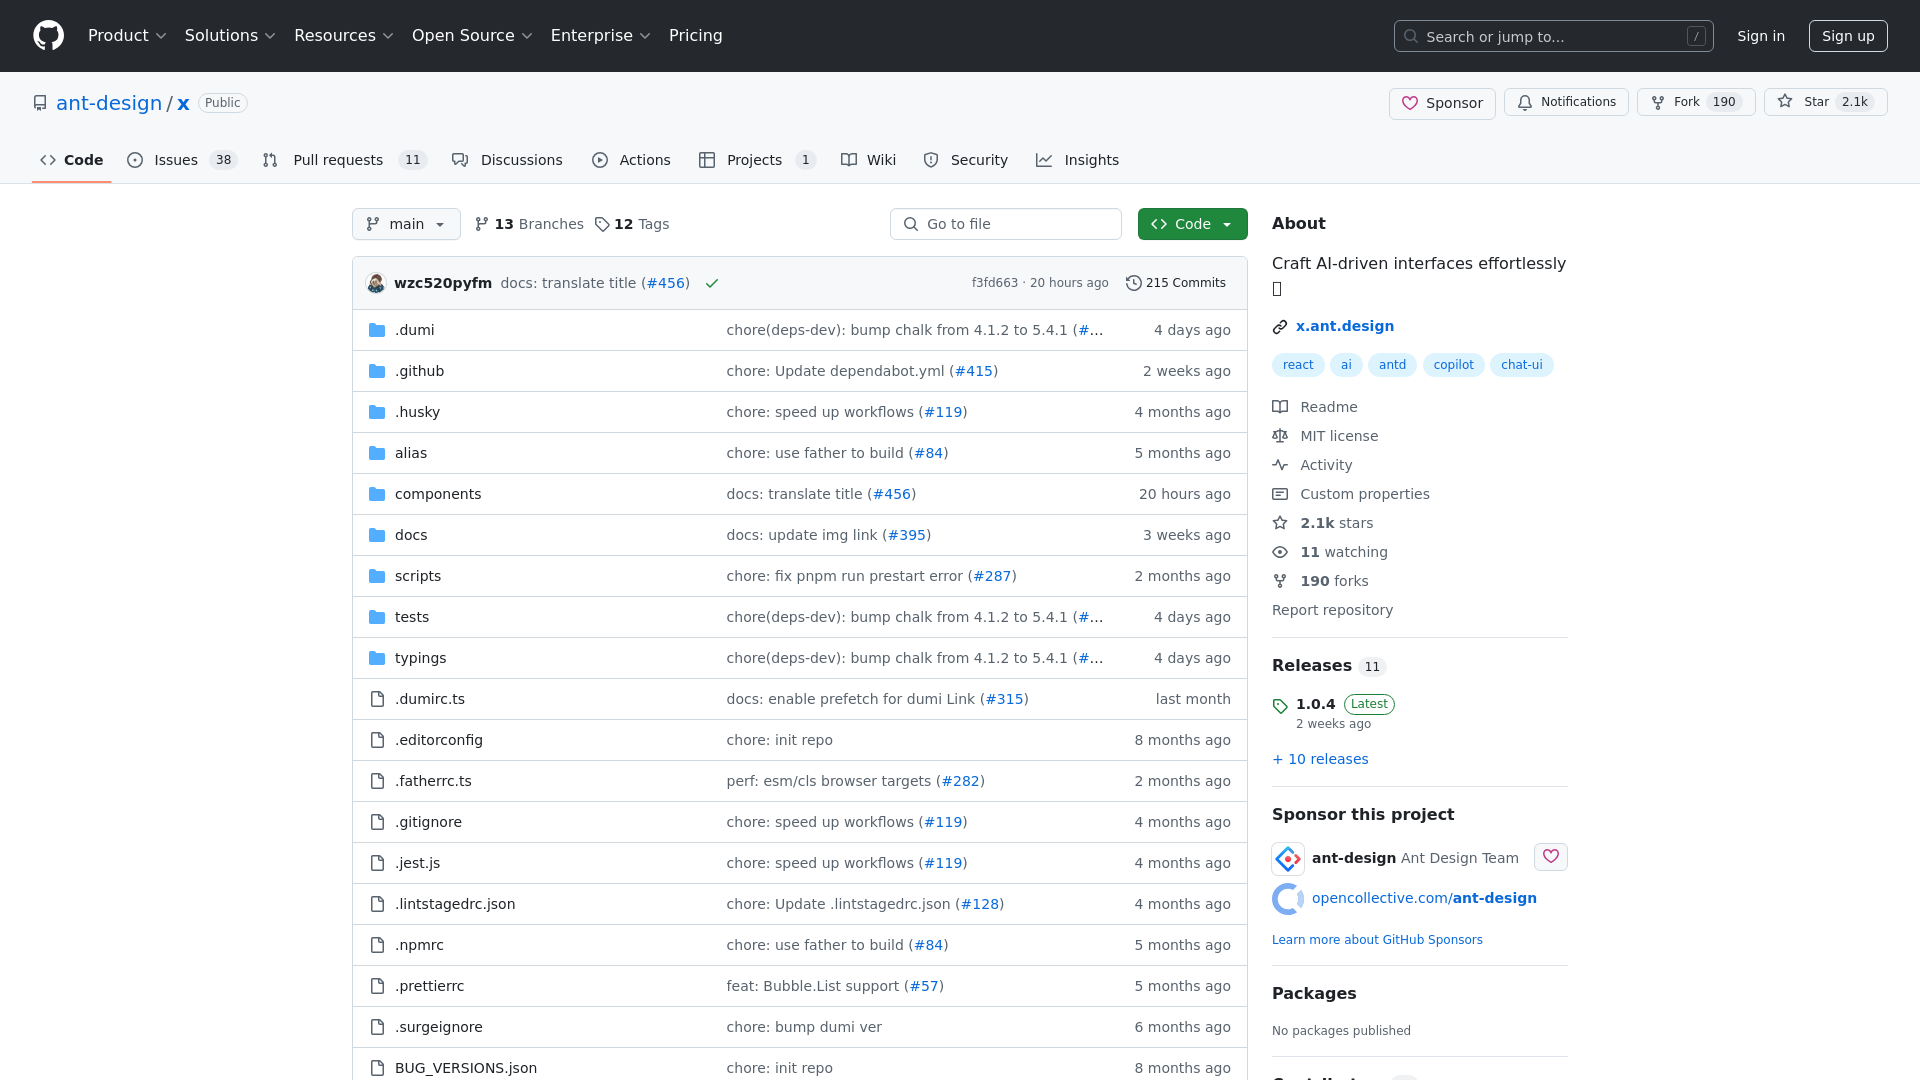Open the .editorconfig file icon
The height and width of the screenshot is (1080, 1920).
pyautogui.click(x=377, y=740)
